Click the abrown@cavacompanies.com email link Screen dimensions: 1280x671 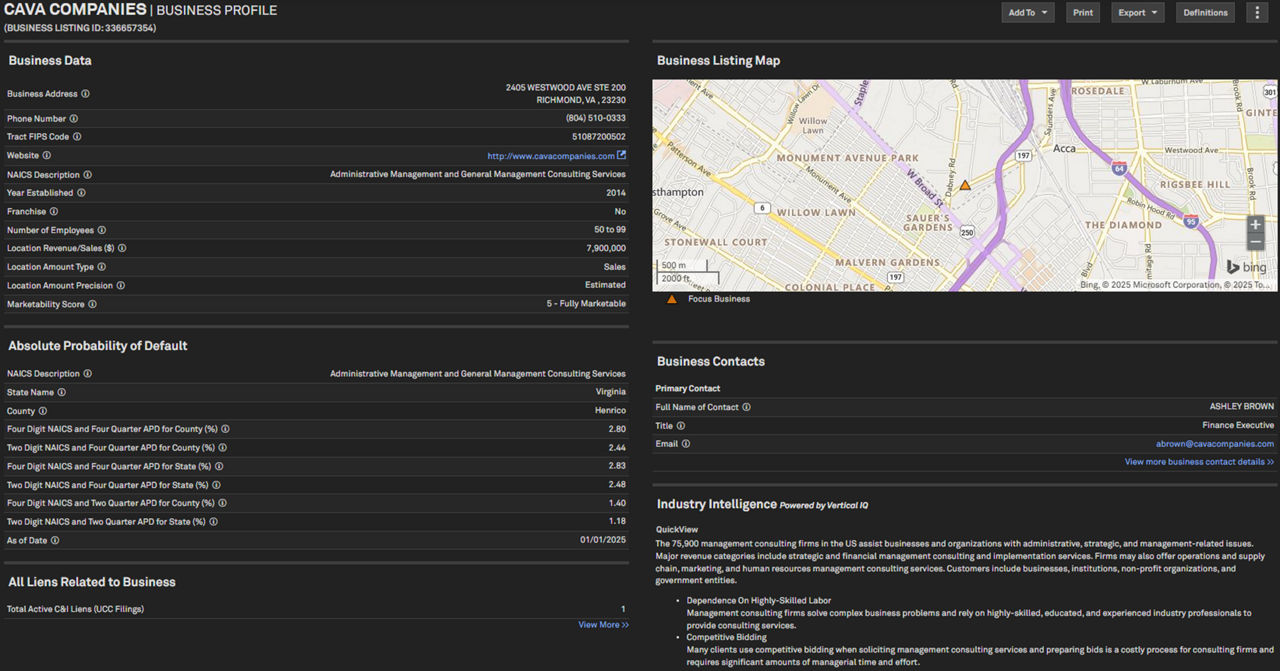tap(1215, 444)
